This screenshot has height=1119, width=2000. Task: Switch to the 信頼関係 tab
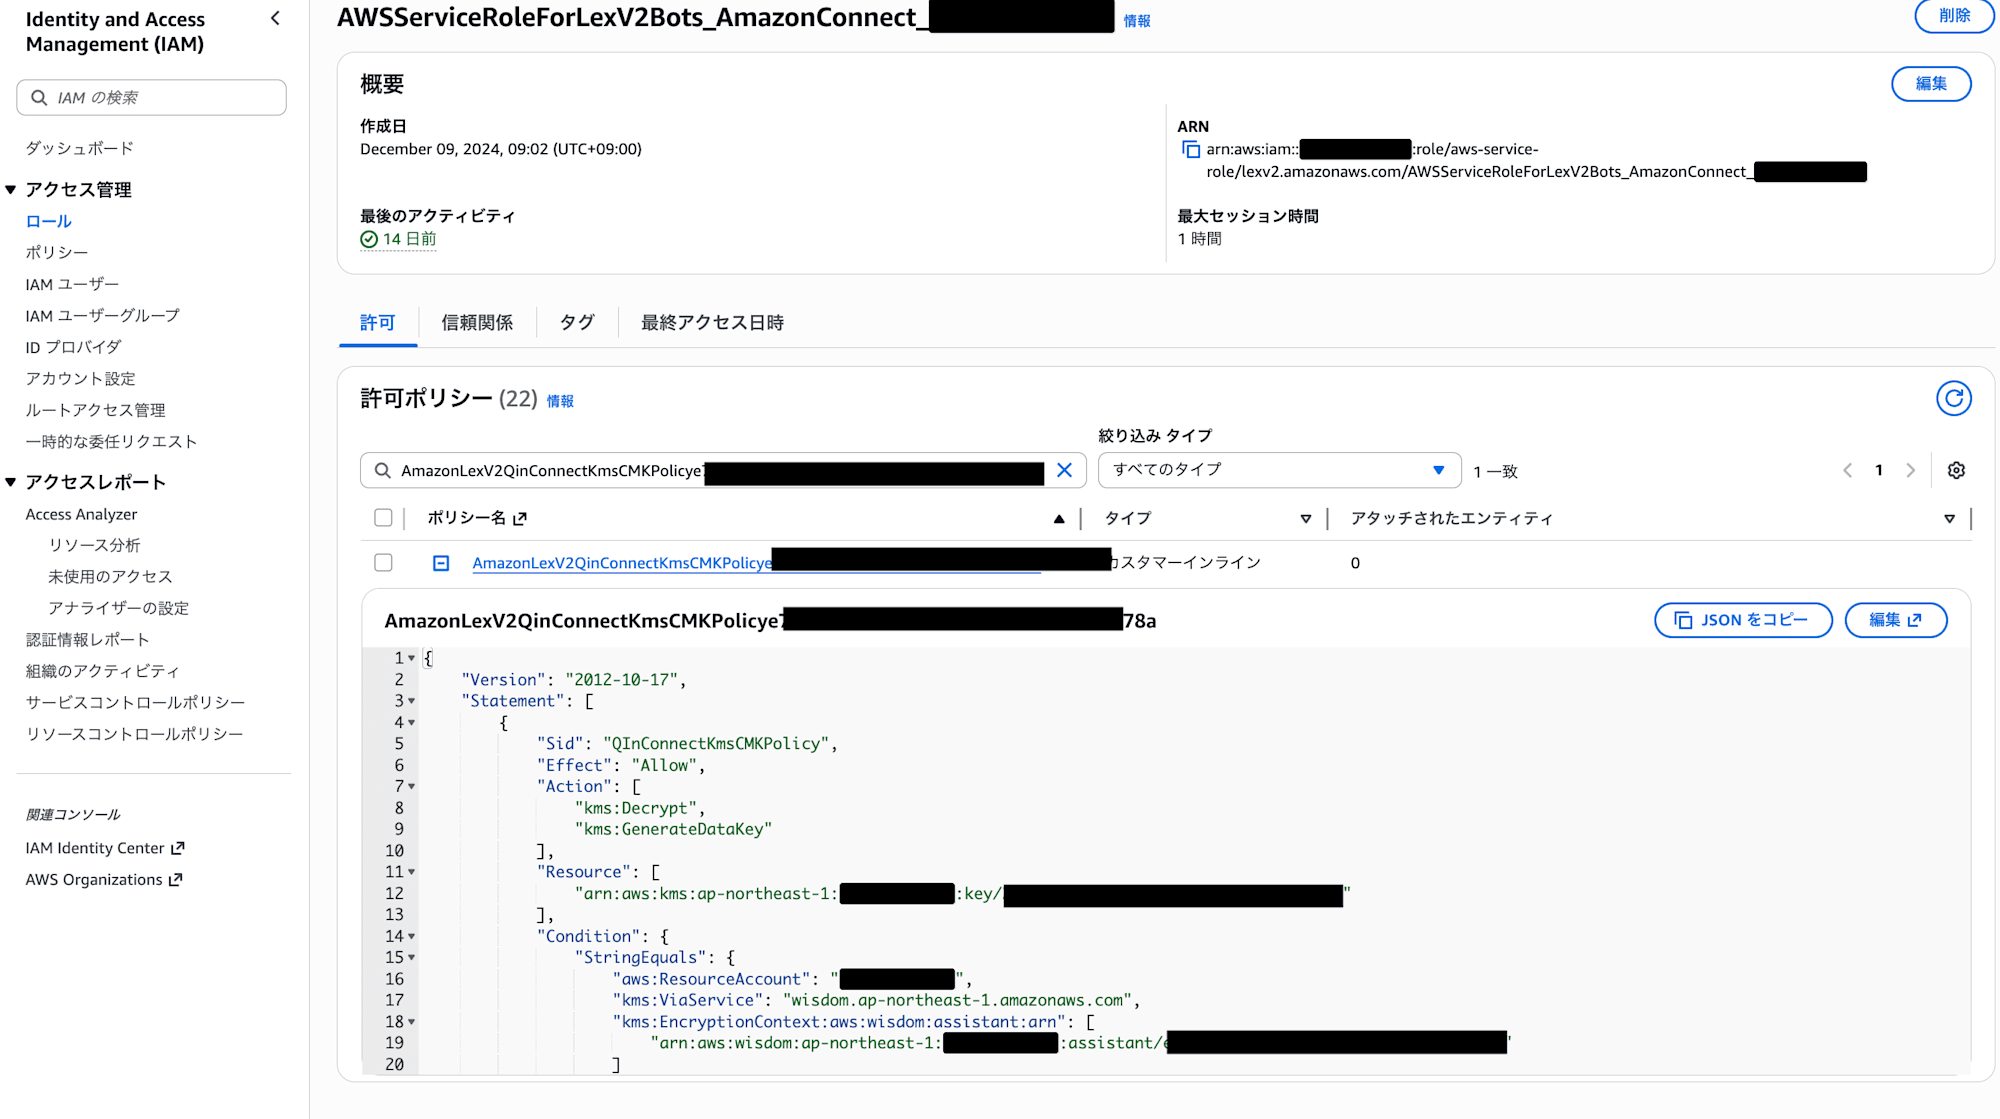[477, 323]
